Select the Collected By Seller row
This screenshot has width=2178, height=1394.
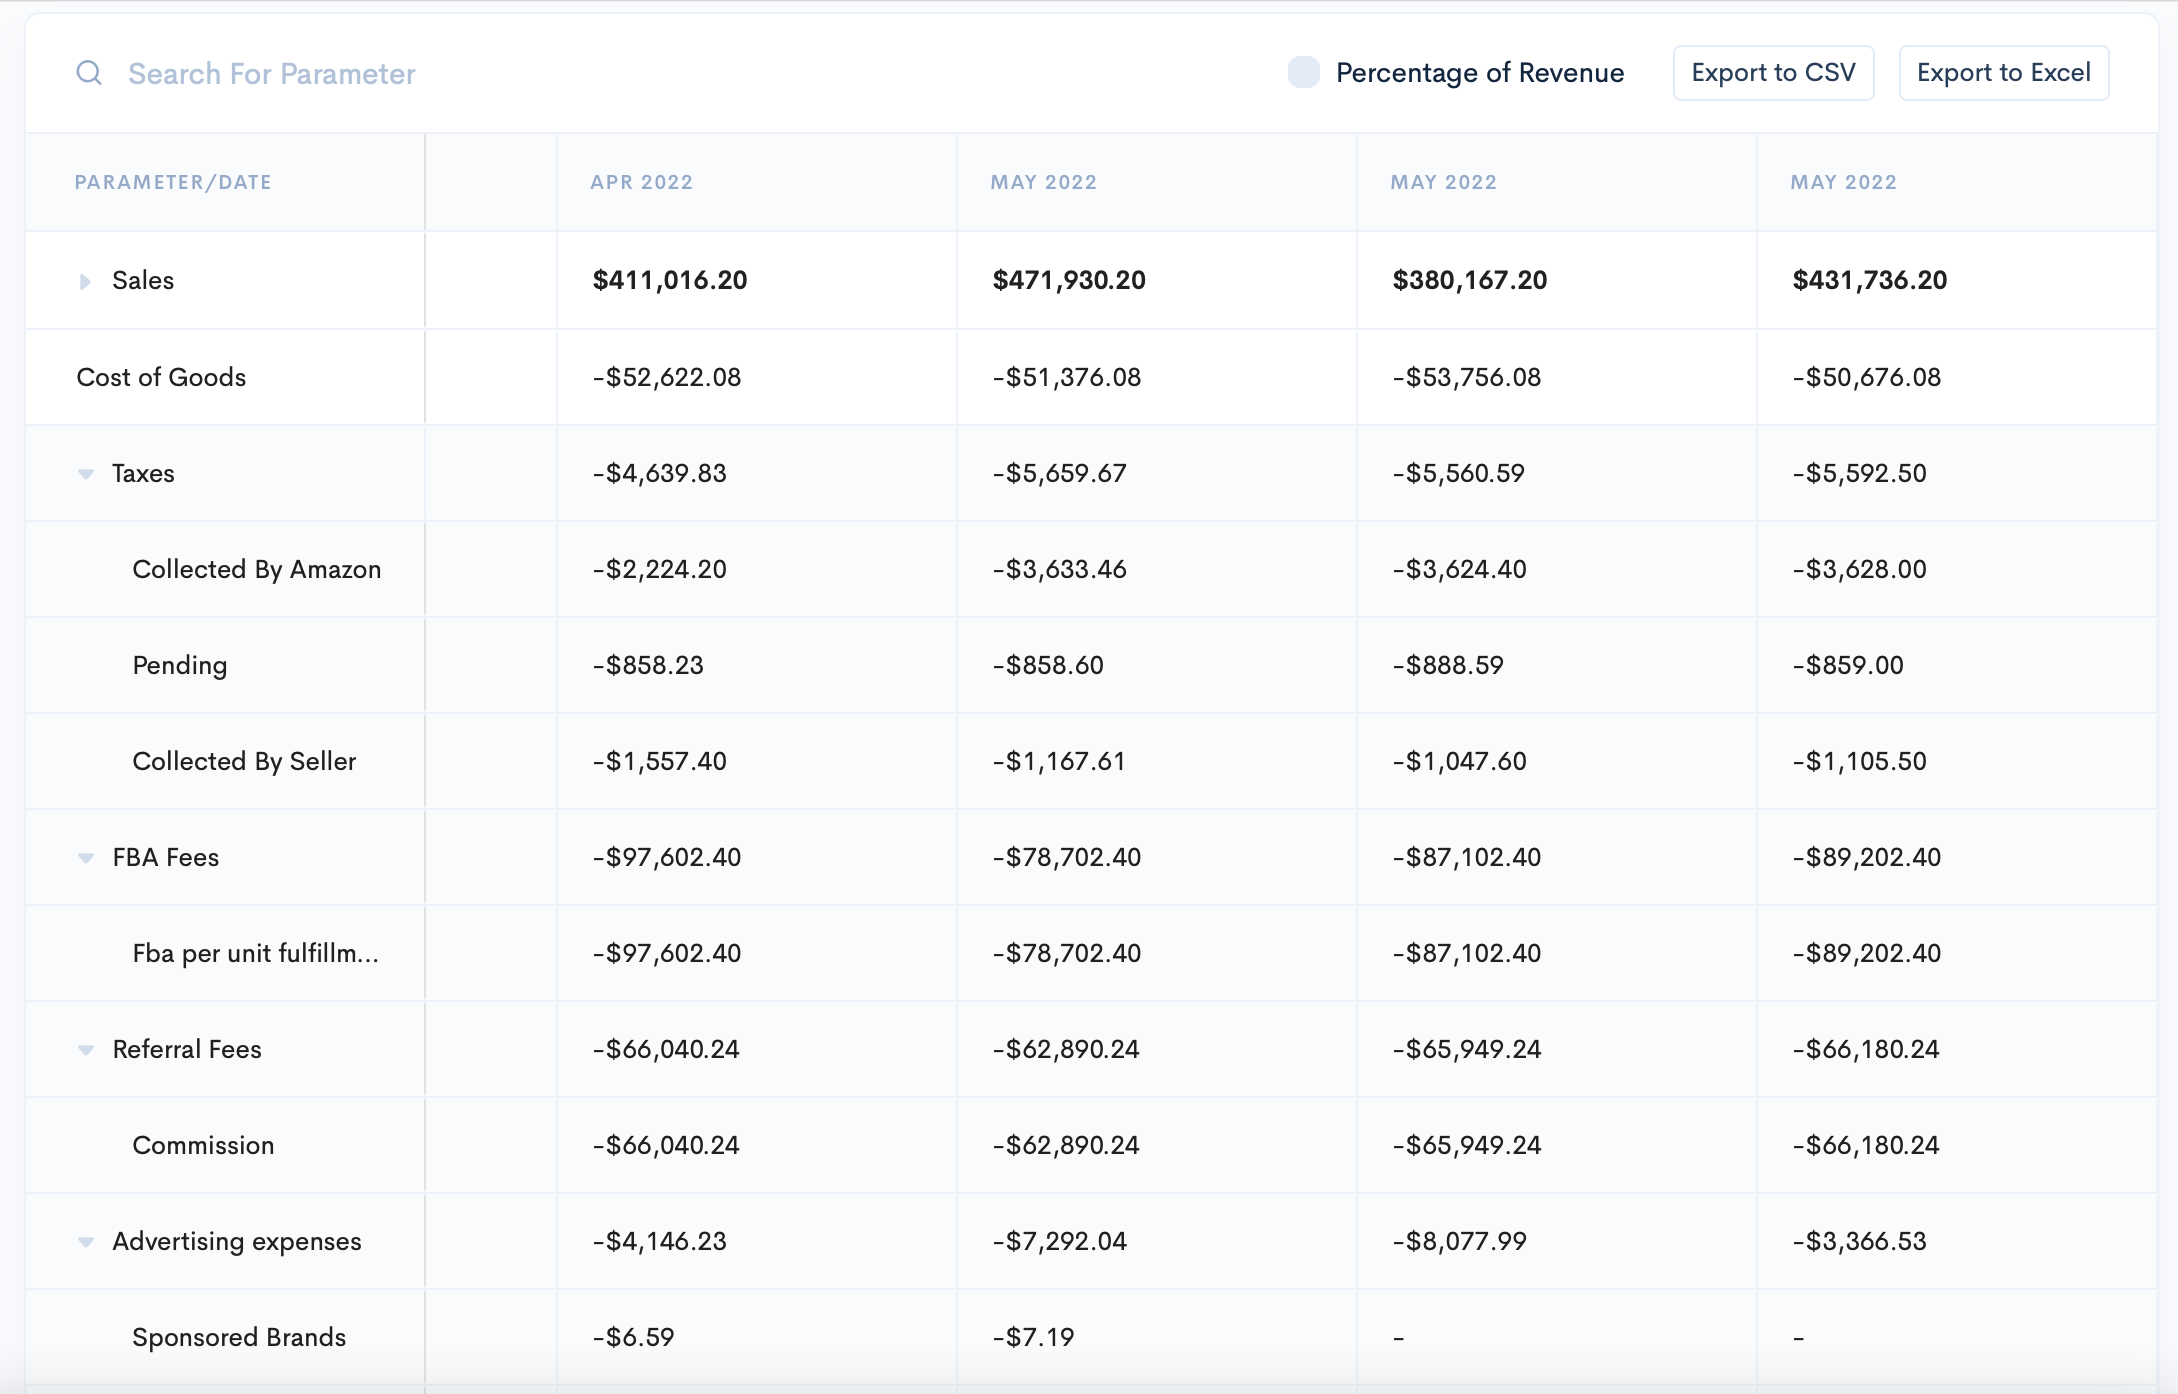244,761
